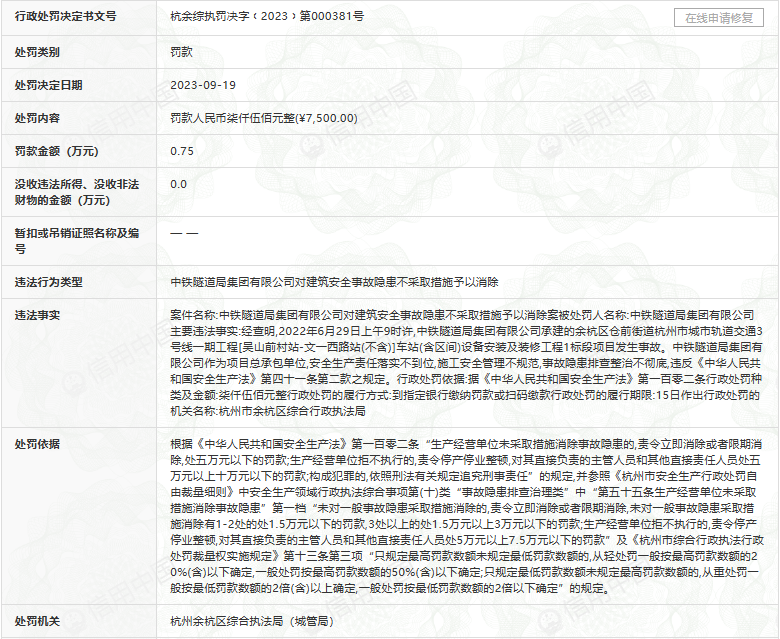The height and width of the screenshot is (639, 780).
Task: Click the 罚款金额（万元）label
Action: coord(56,151)
